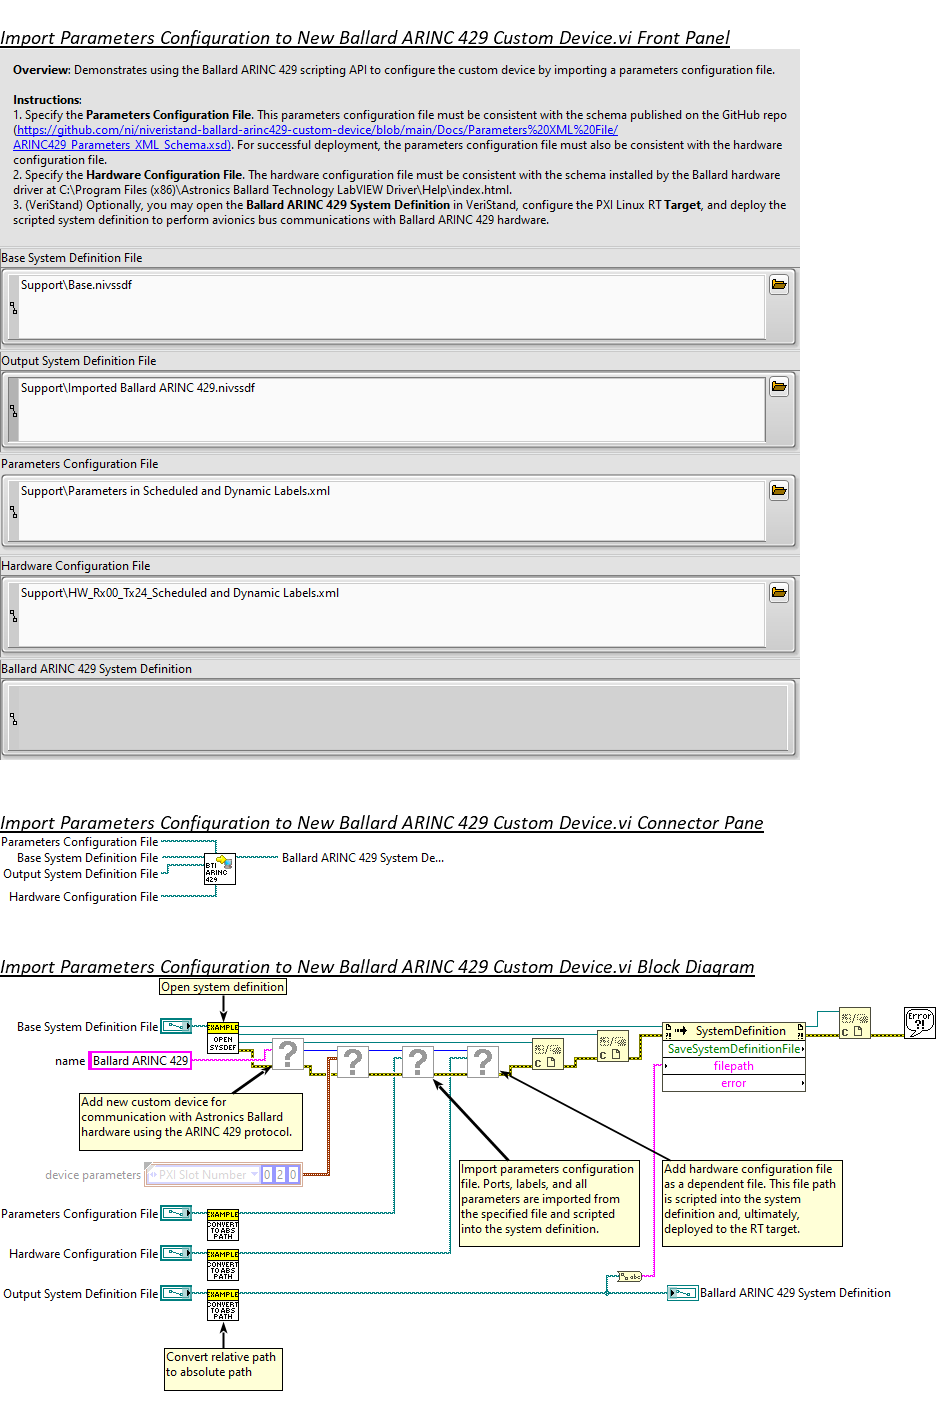Click the SaveSystemDefinitionFile method selector
936x1416 pixels.
[734, 1049]
